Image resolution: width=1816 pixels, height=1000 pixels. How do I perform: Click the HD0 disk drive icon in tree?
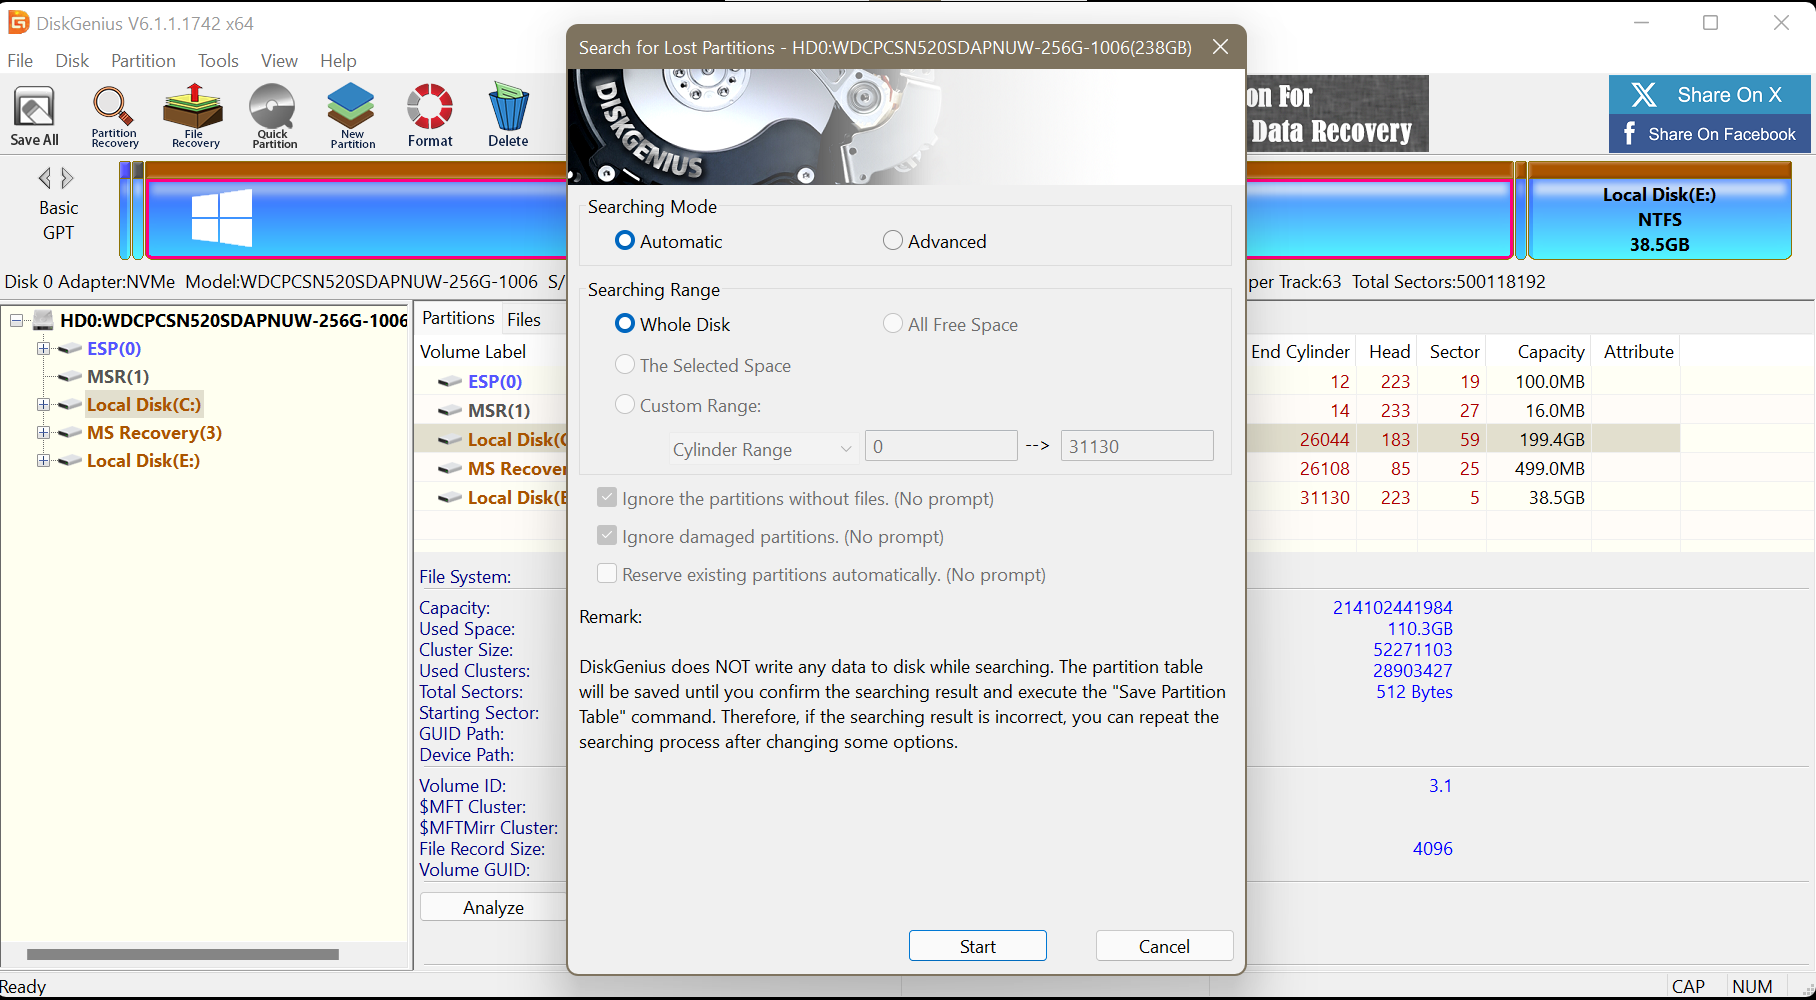pyautogui.click(x=43, y=320)
